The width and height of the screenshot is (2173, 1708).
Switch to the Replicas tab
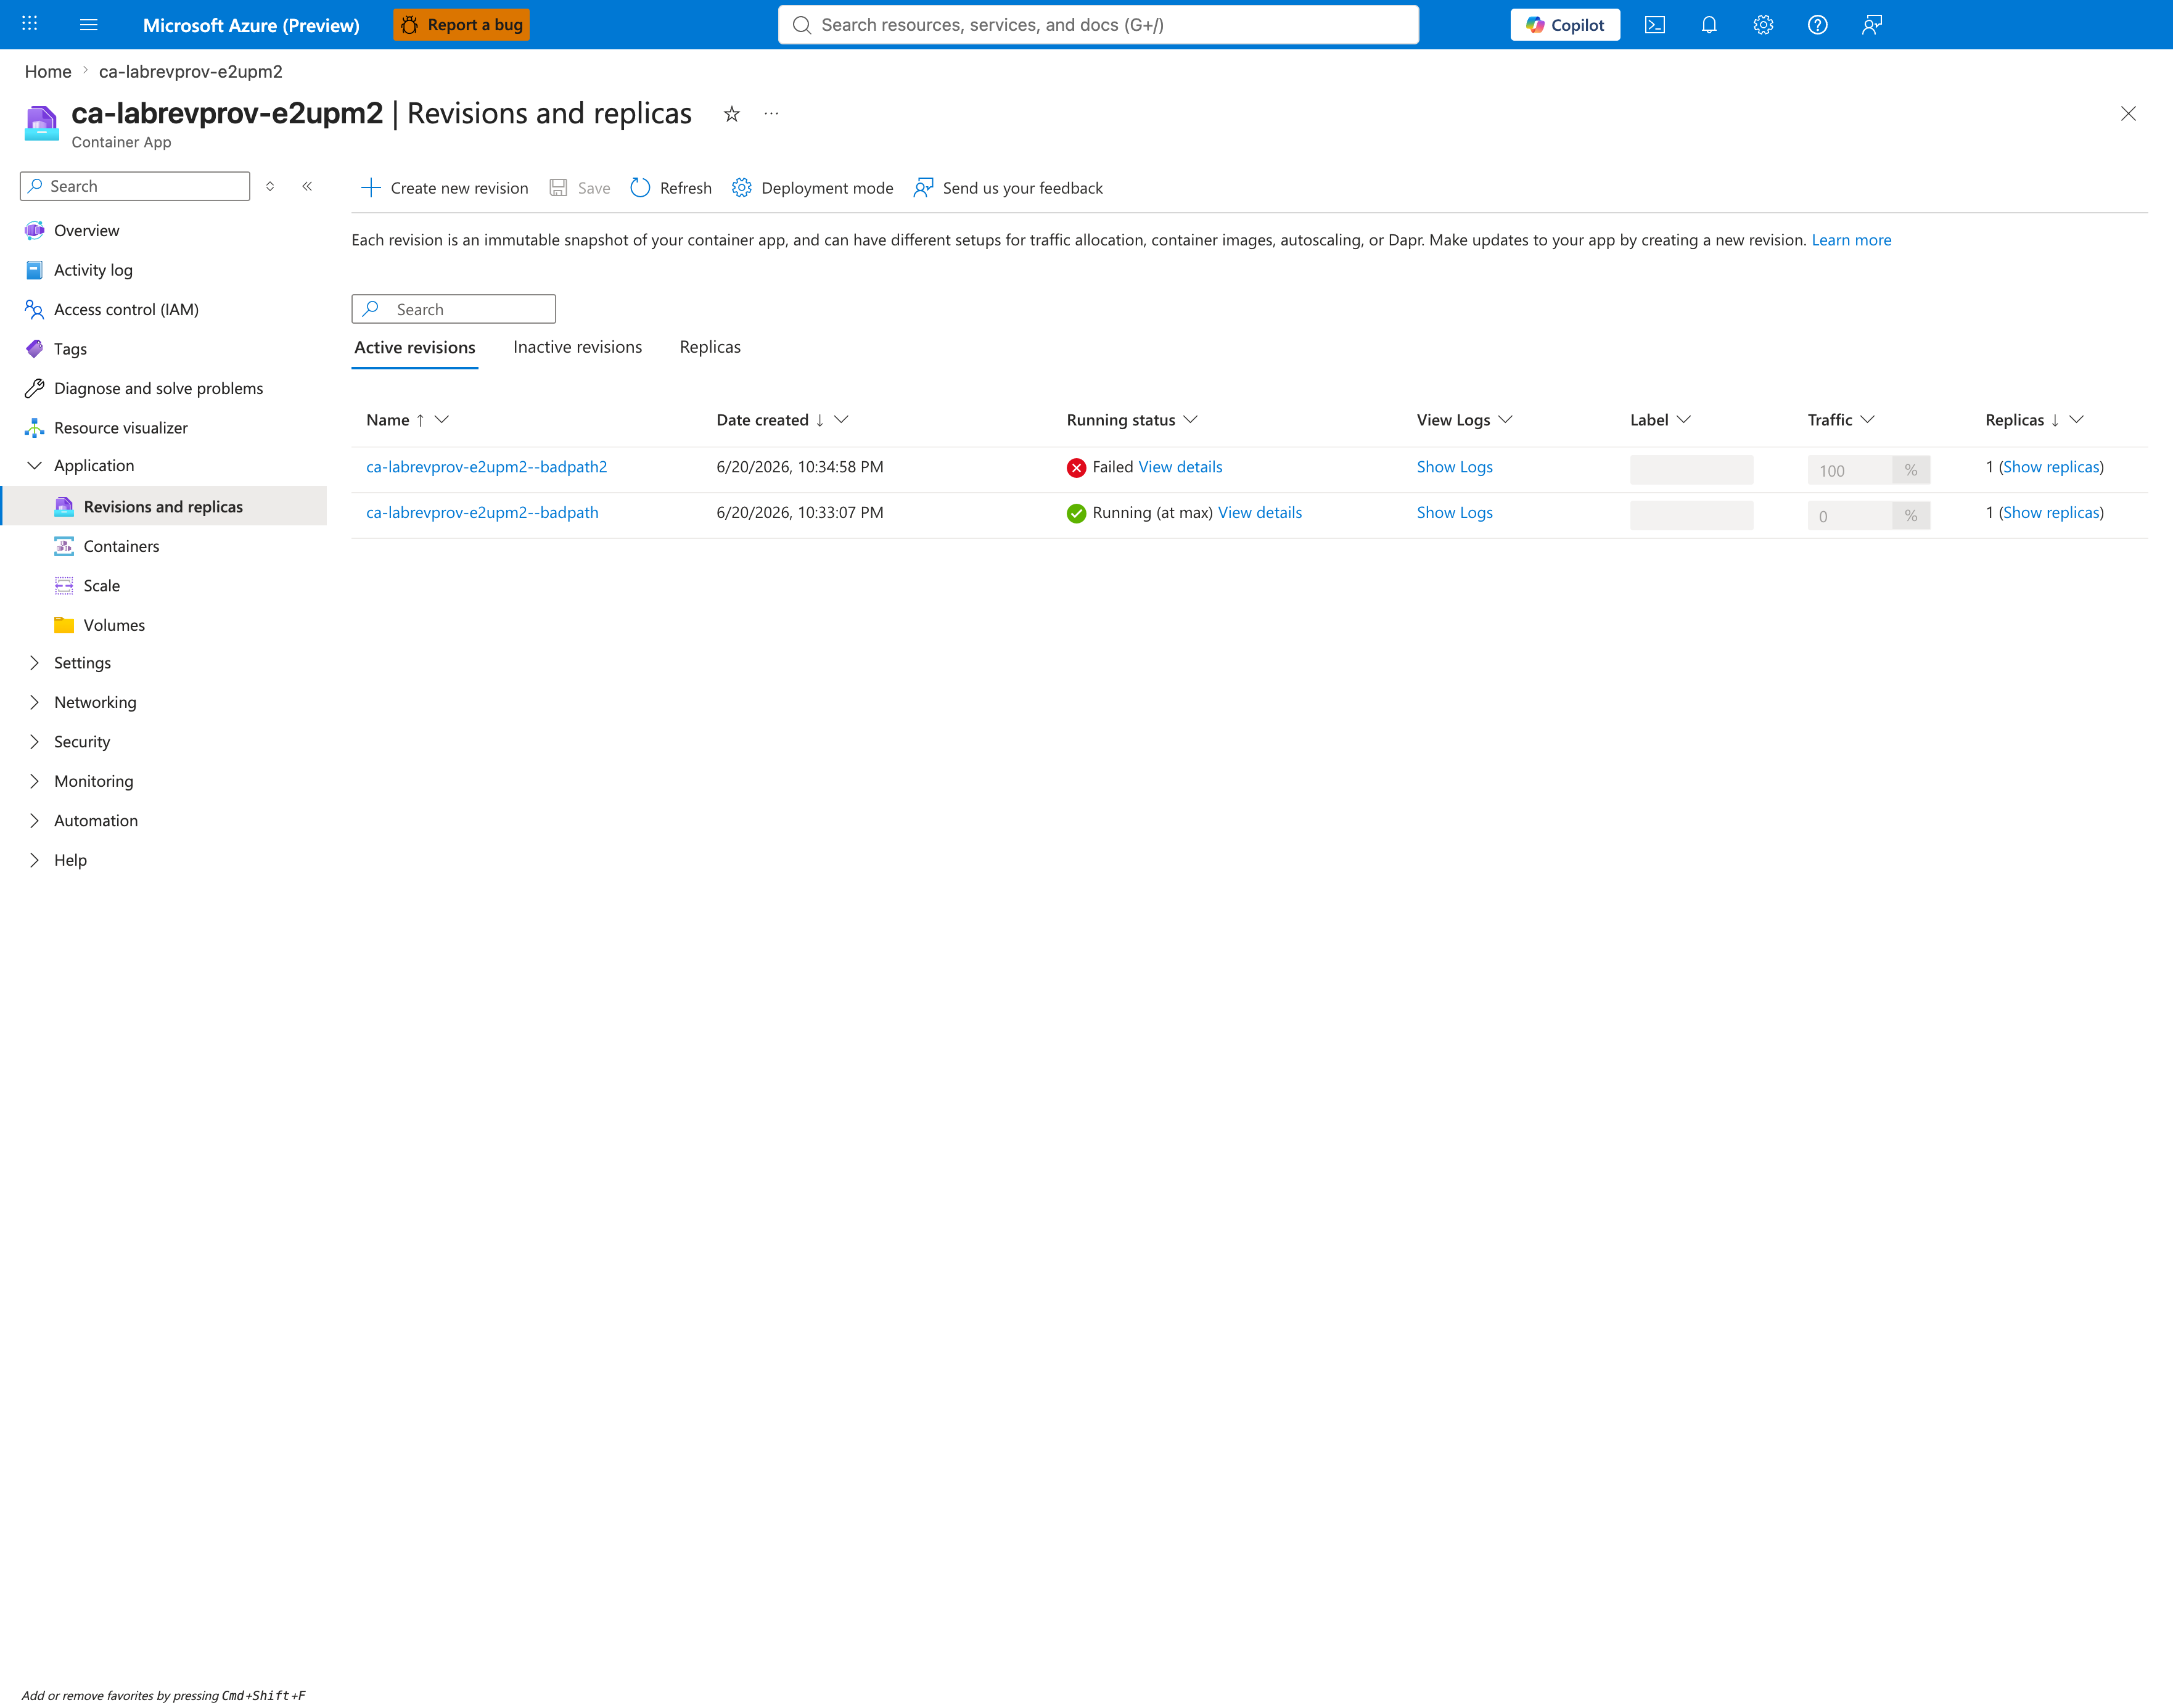(710, 347)
